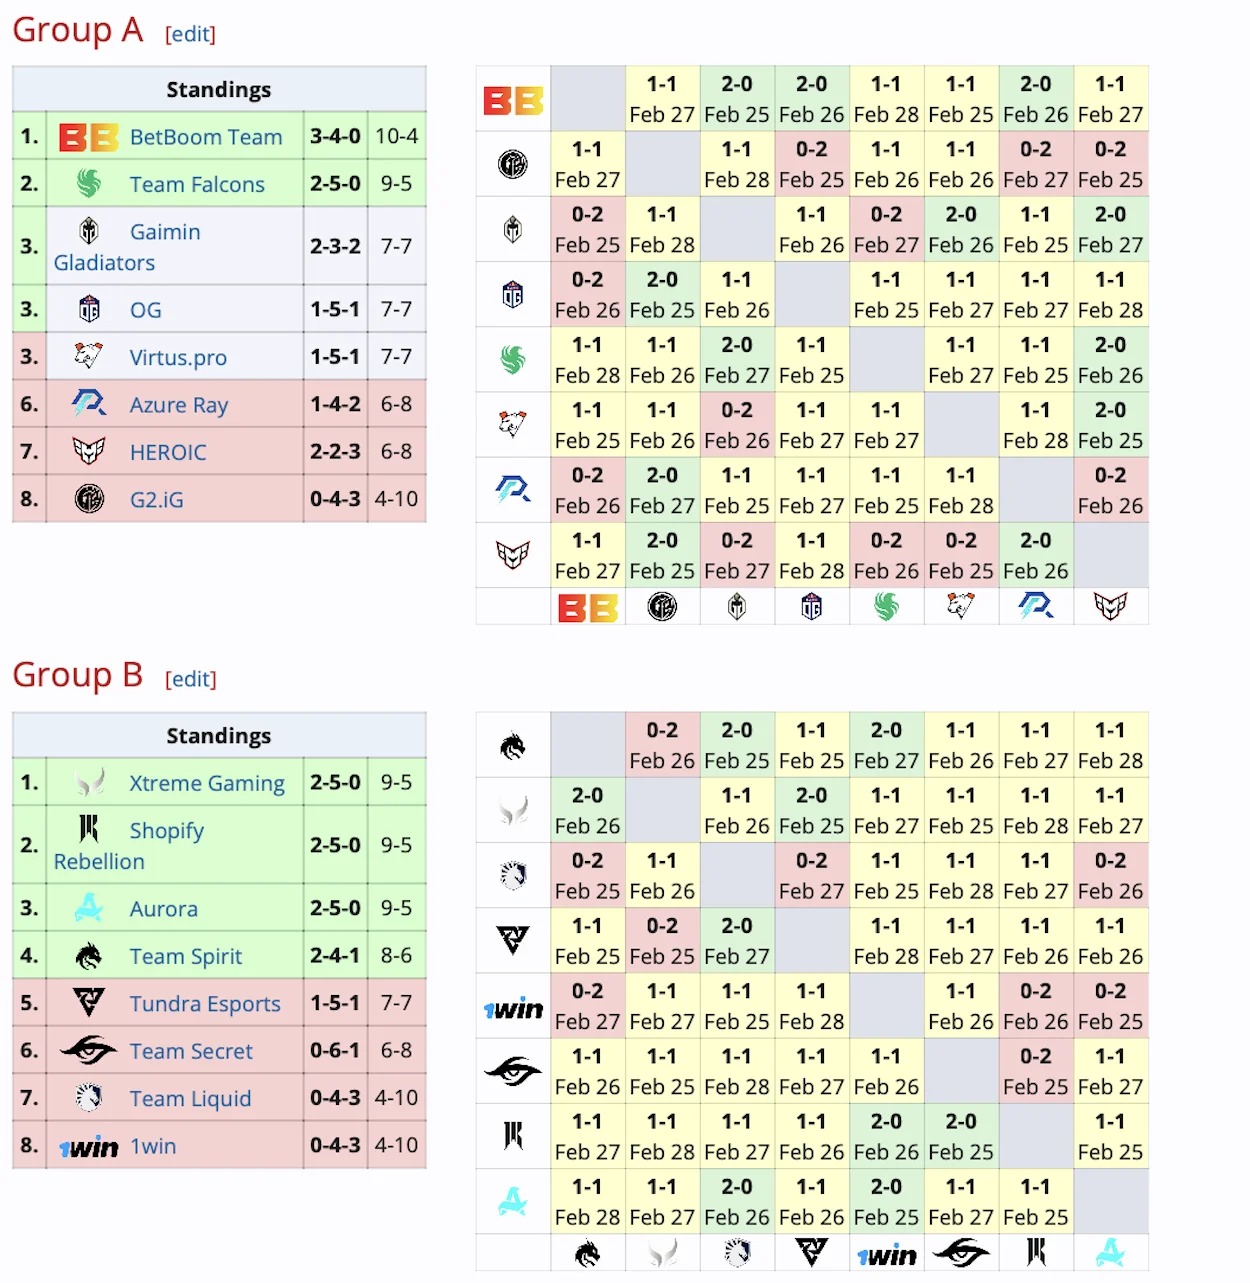
Task: Click the G2.iG logo at rank 8
Action: coord(89,499)
